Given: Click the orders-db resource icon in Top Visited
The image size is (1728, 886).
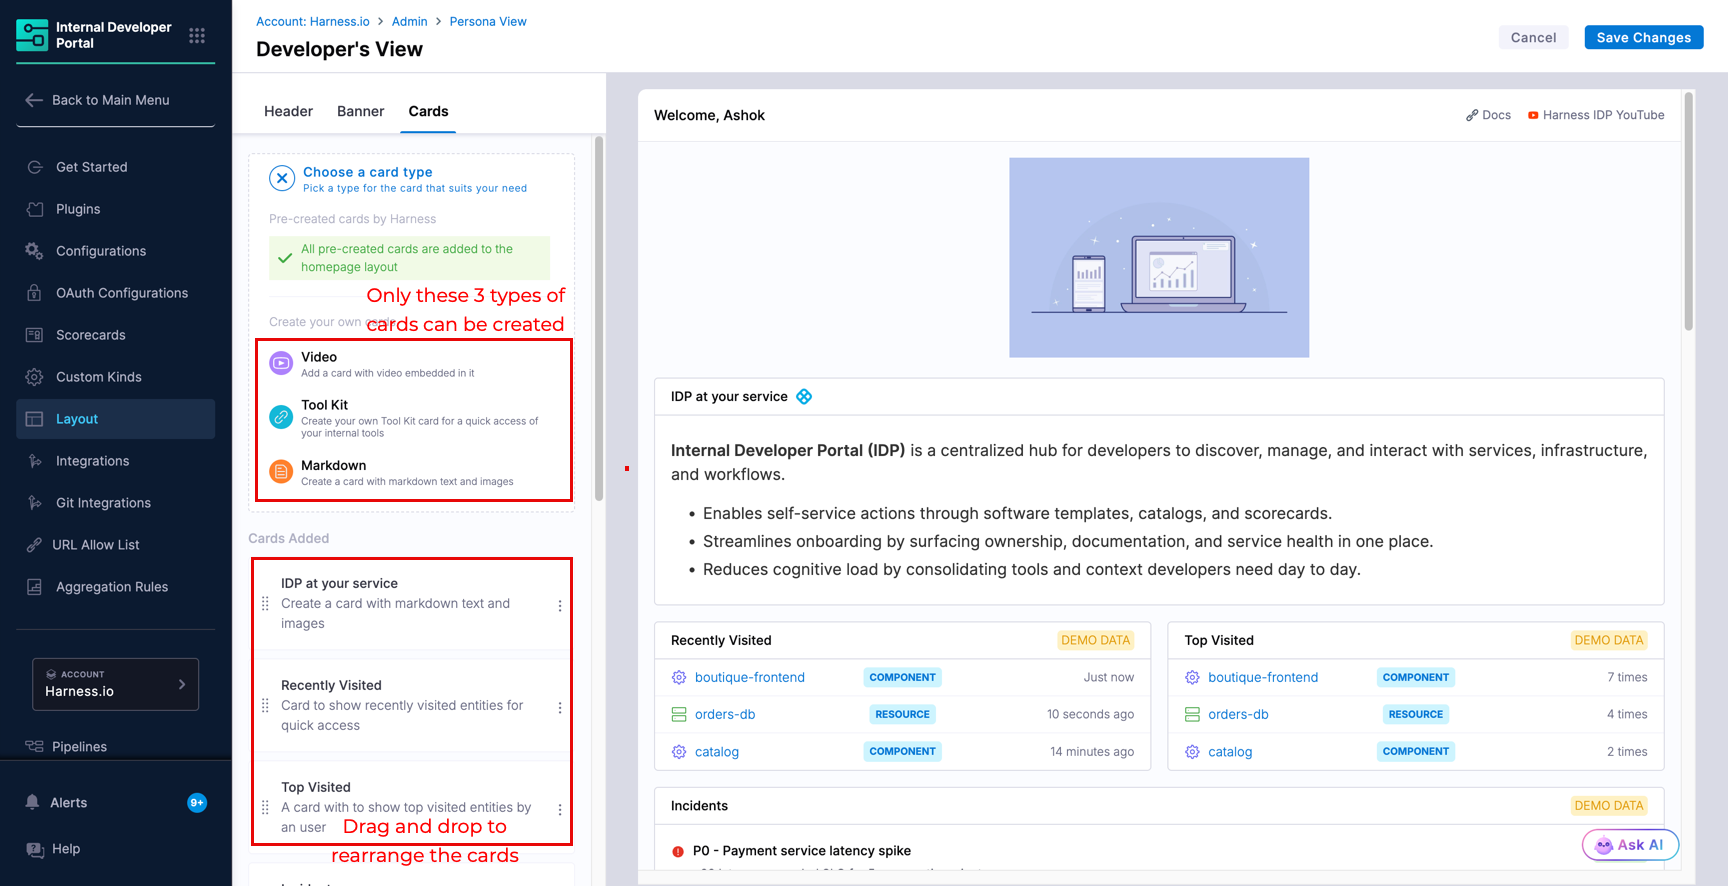Looking at the screenshot, I should coord(1192,714).
